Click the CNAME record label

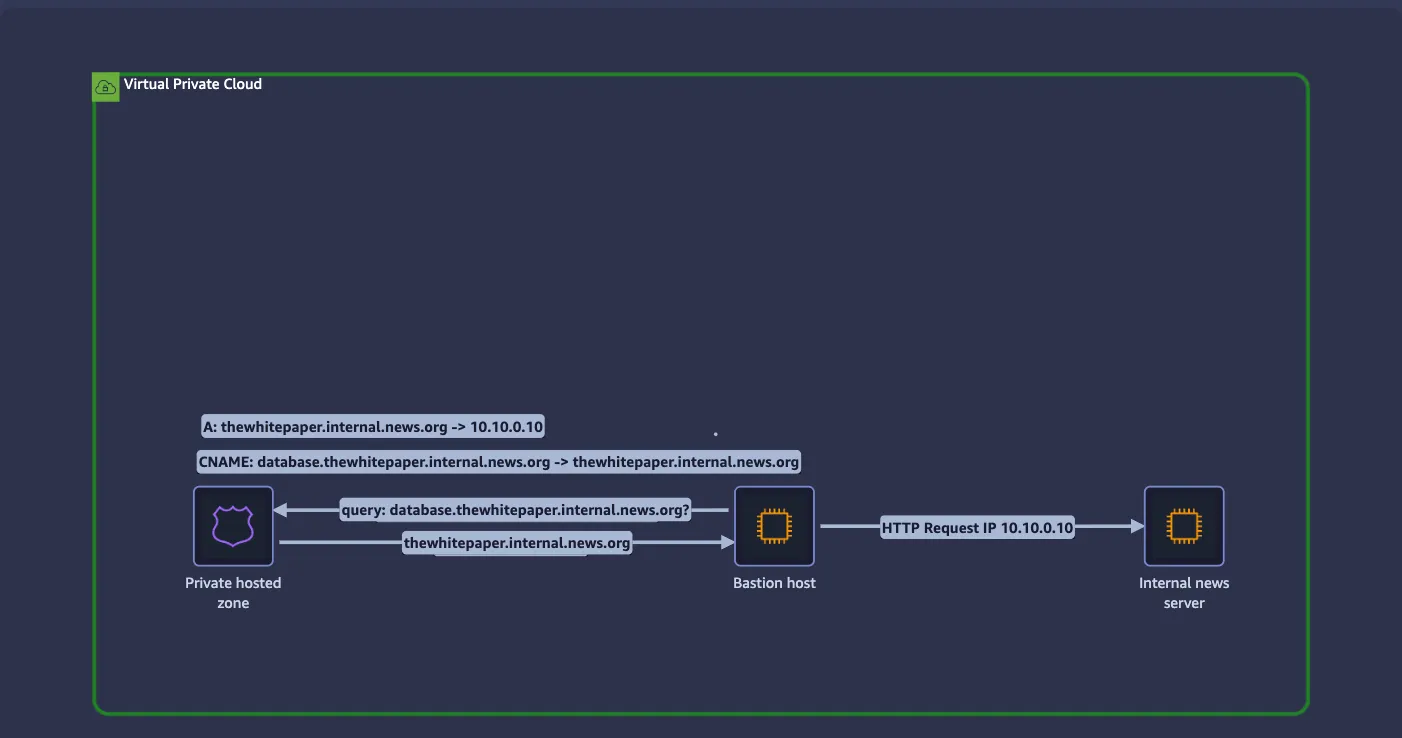[x=499, y=462]
